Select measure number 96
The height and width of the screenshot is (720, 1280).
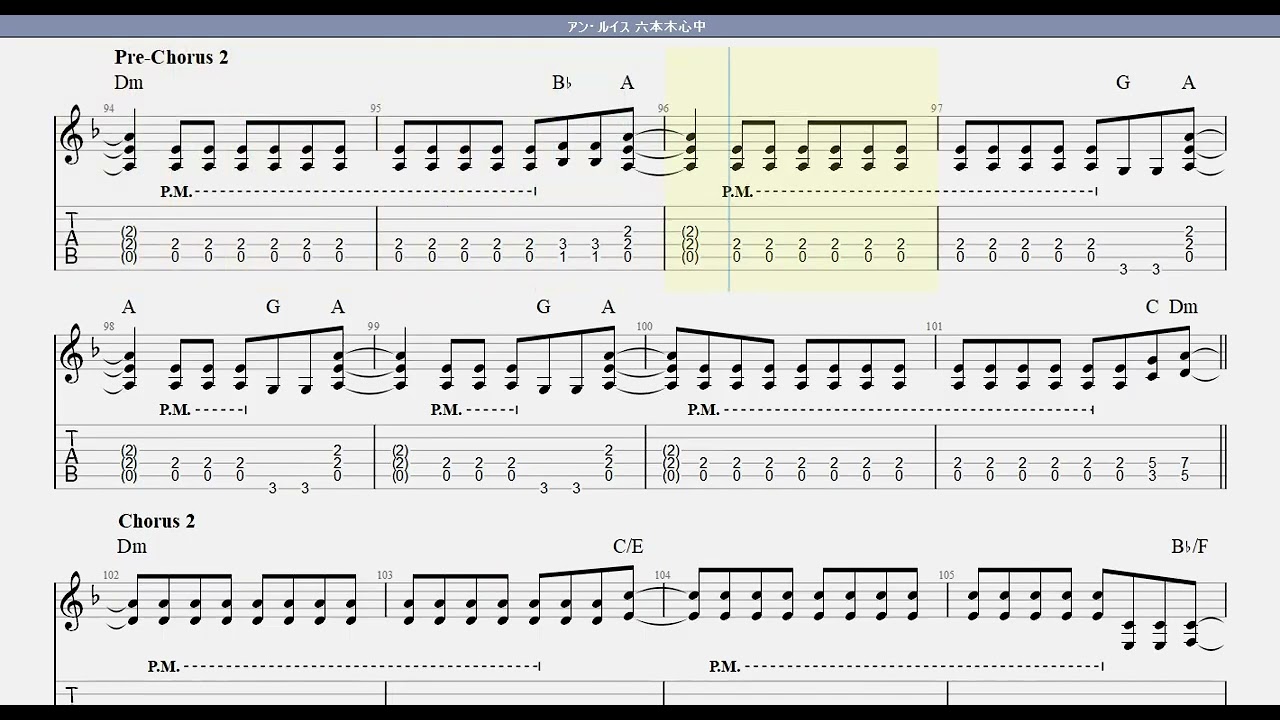663,108
